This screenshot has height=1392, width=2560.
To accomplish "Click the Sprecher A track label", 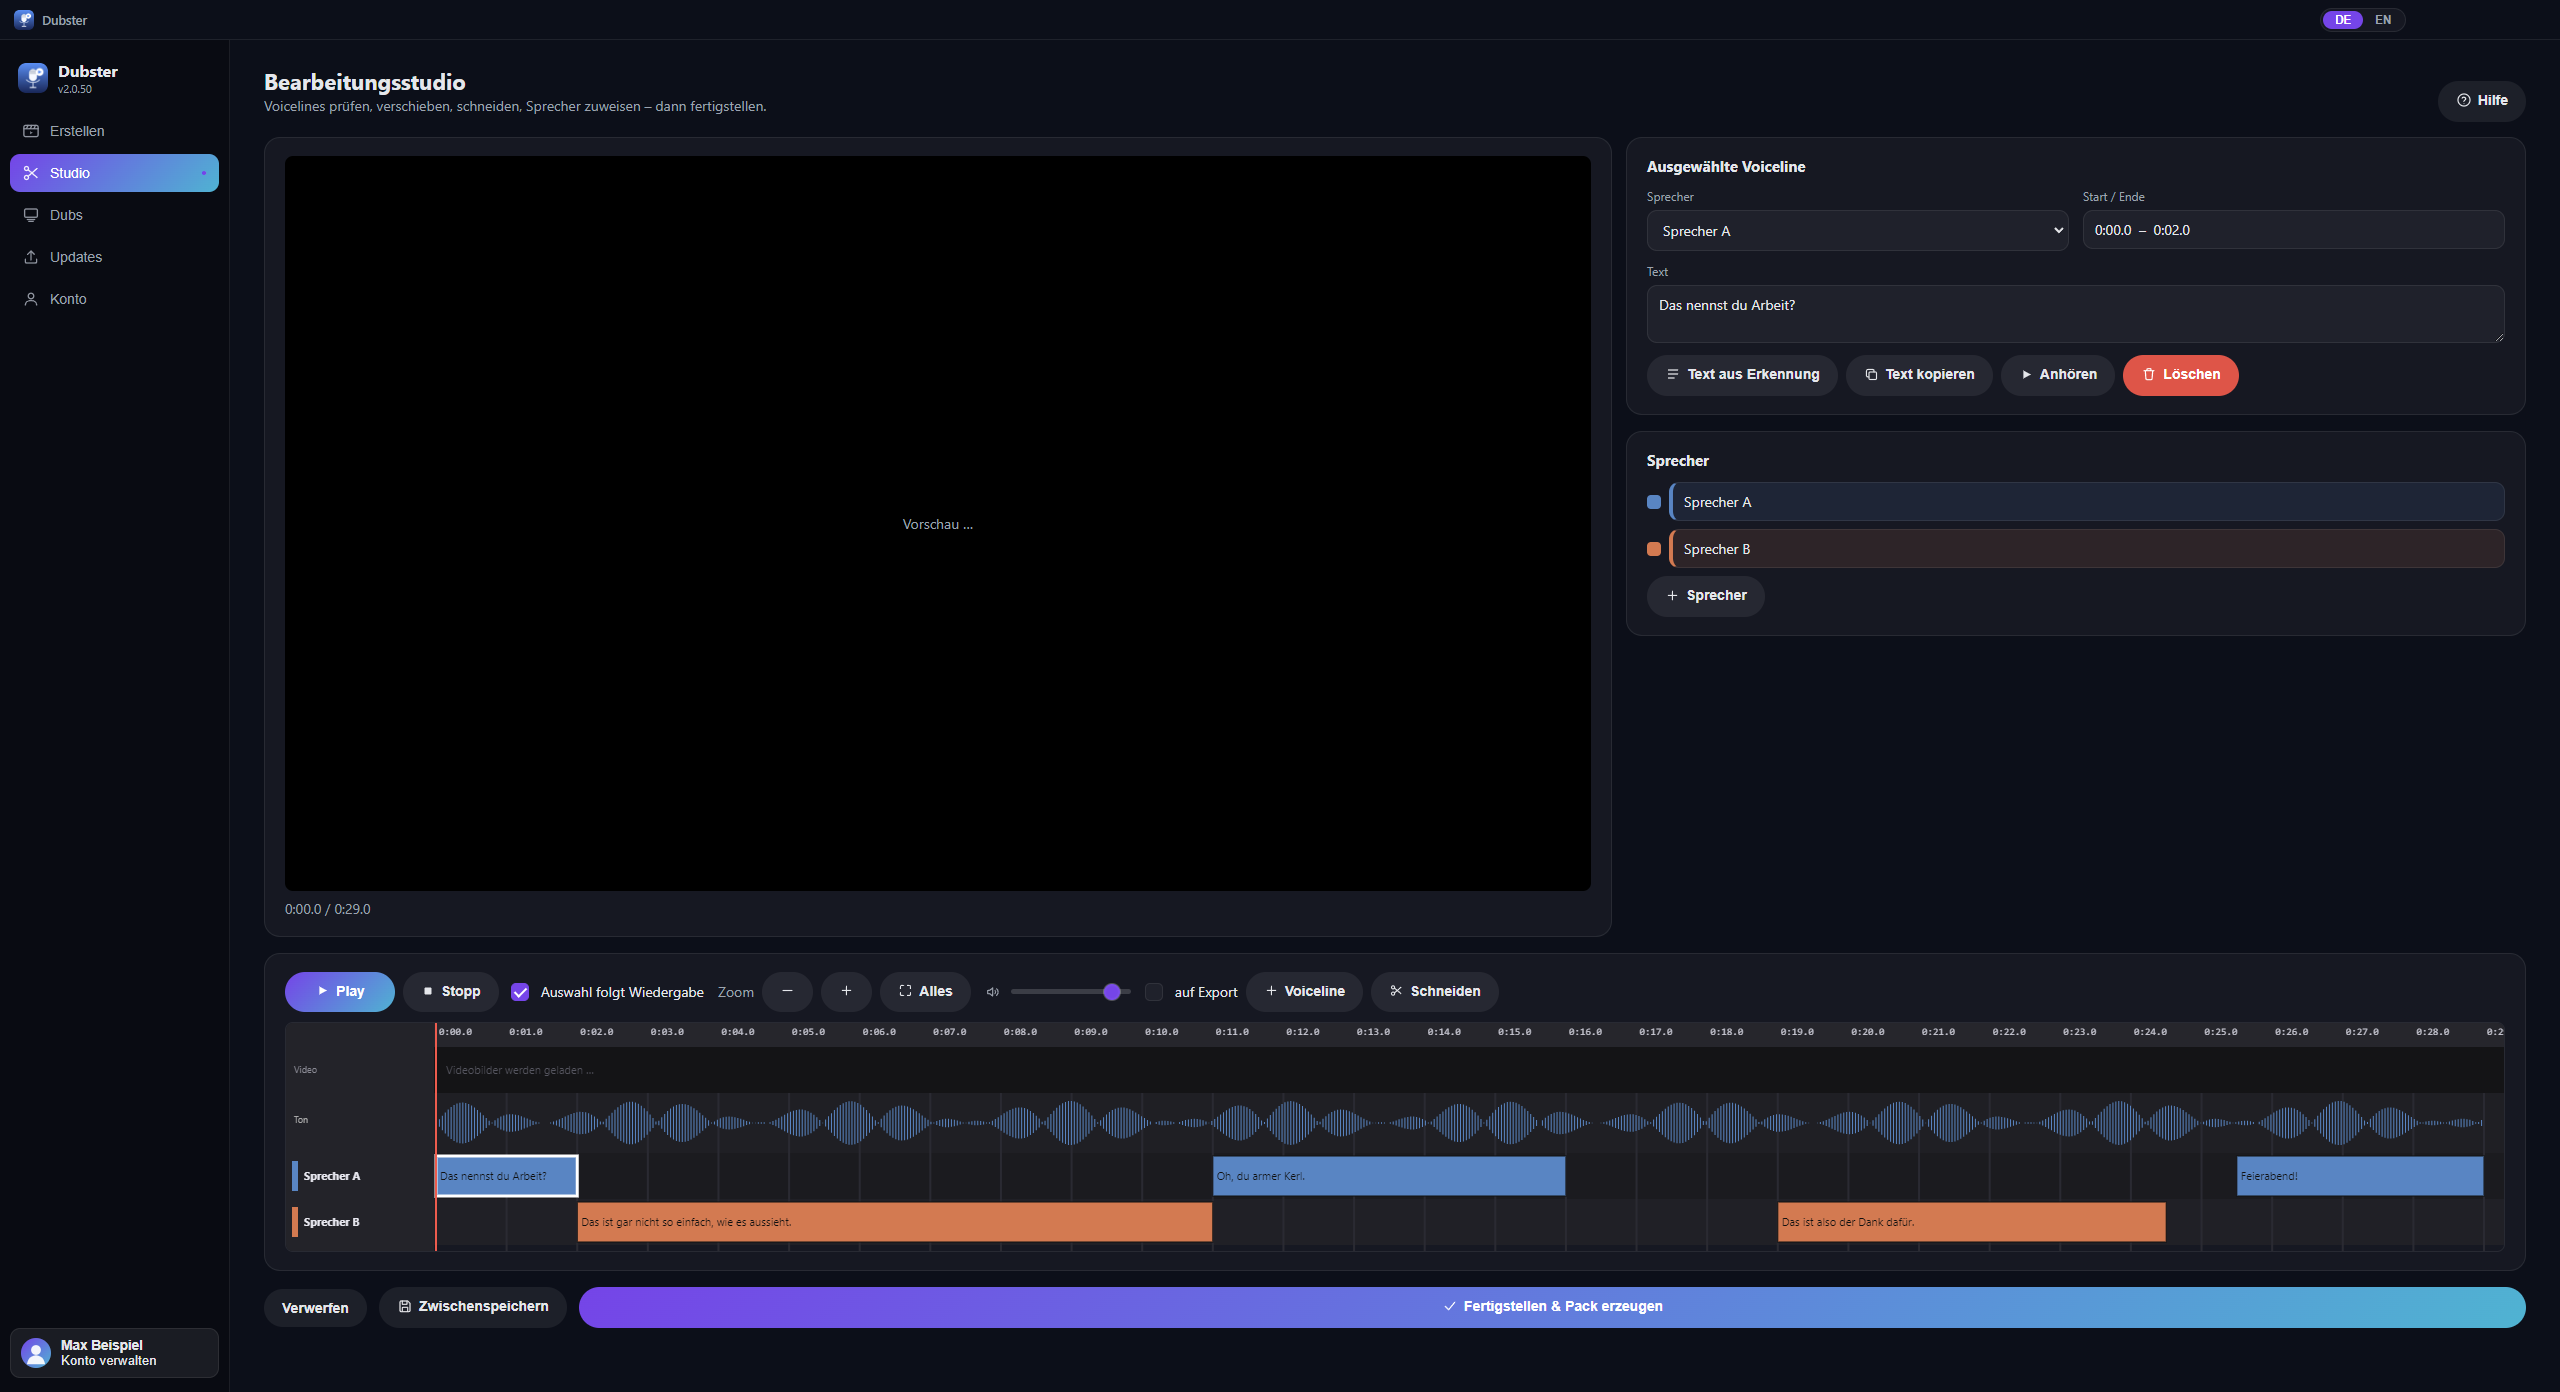I will pyautogui.click(x=331, y=1176).
